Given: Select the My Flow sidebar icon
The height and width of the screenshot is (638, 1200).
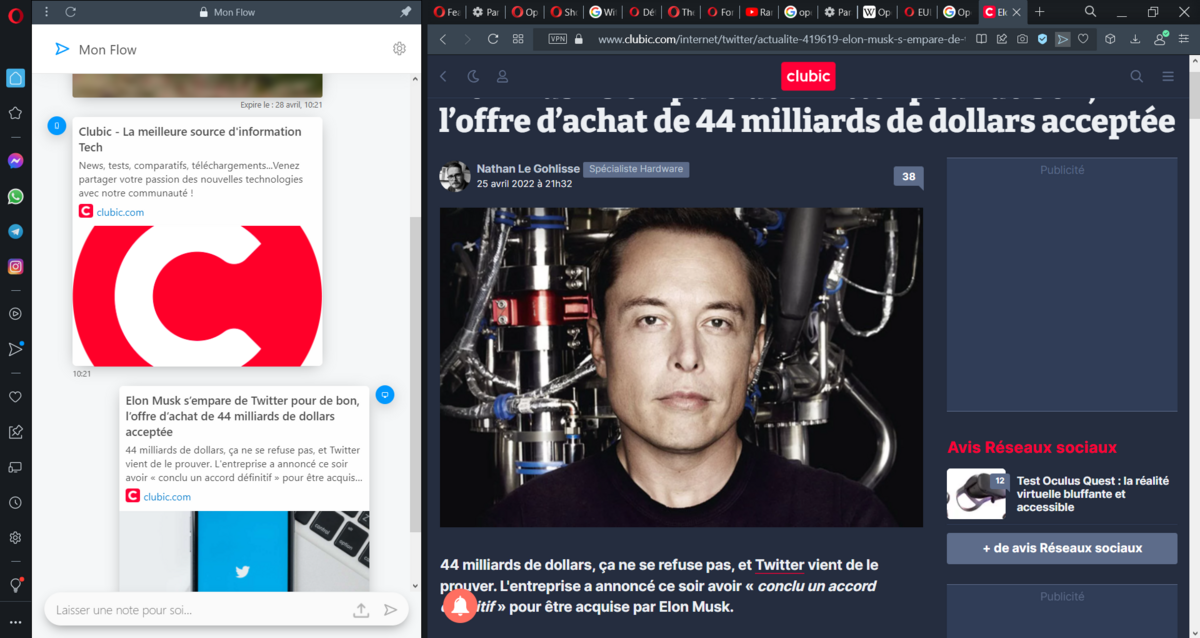Looking at the screenshot, I should point(15,349).
